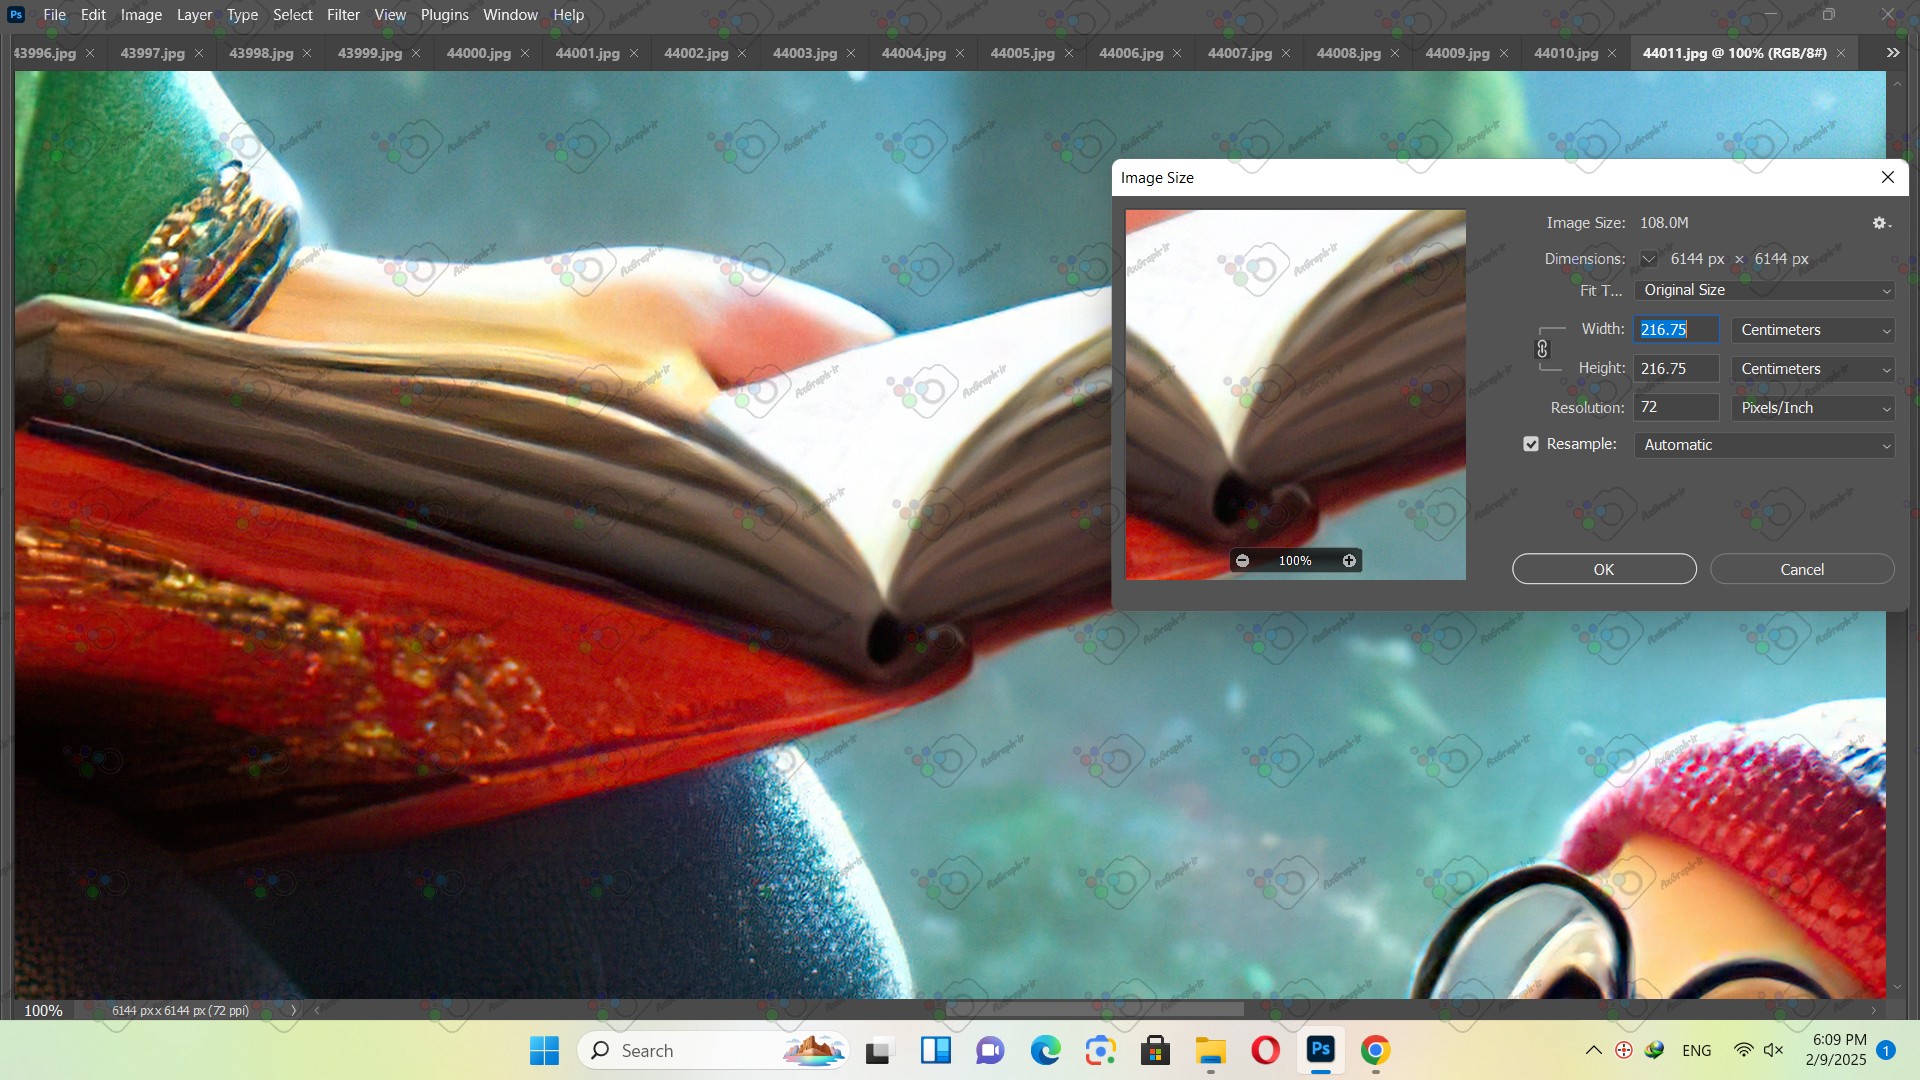Open the Layer menu
1920x1080 pixels.
(194, 15)
